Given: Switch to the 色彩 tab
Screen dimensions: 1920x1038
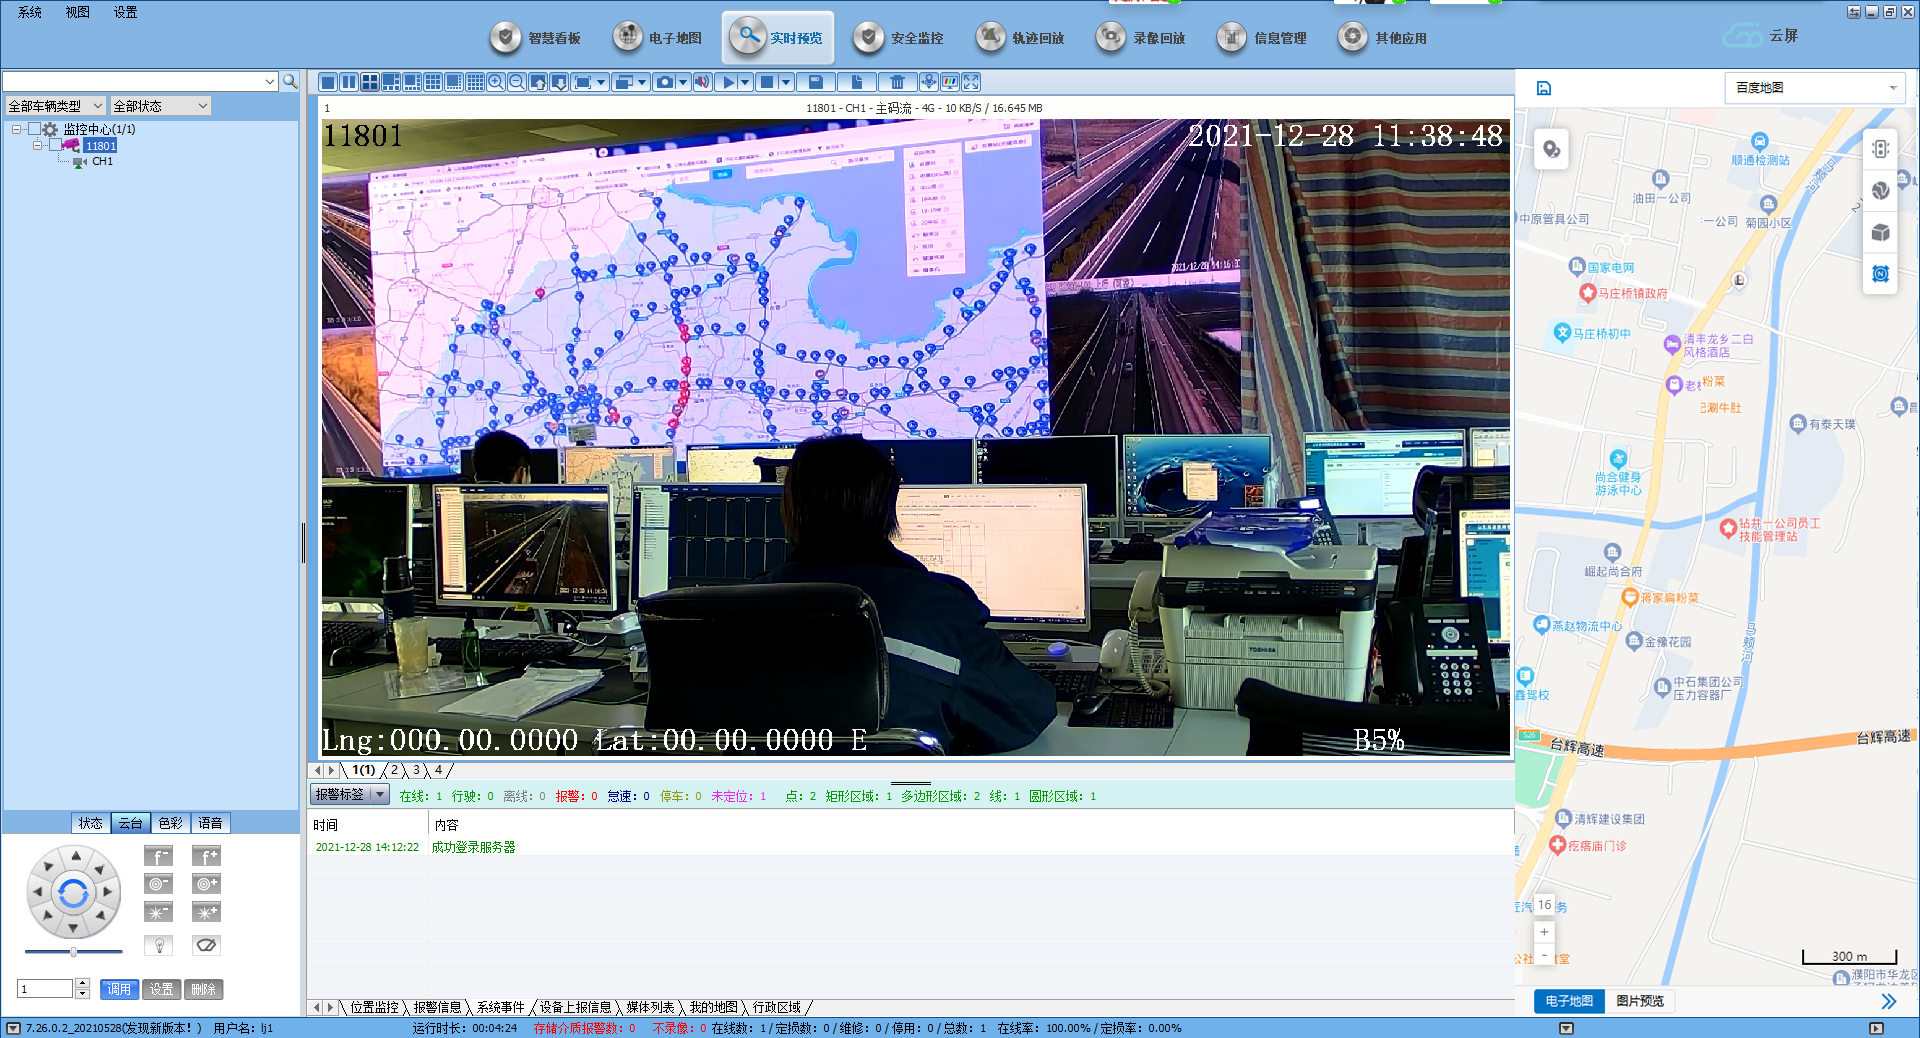Looking at the screenshot, I should tap(171, 823).
